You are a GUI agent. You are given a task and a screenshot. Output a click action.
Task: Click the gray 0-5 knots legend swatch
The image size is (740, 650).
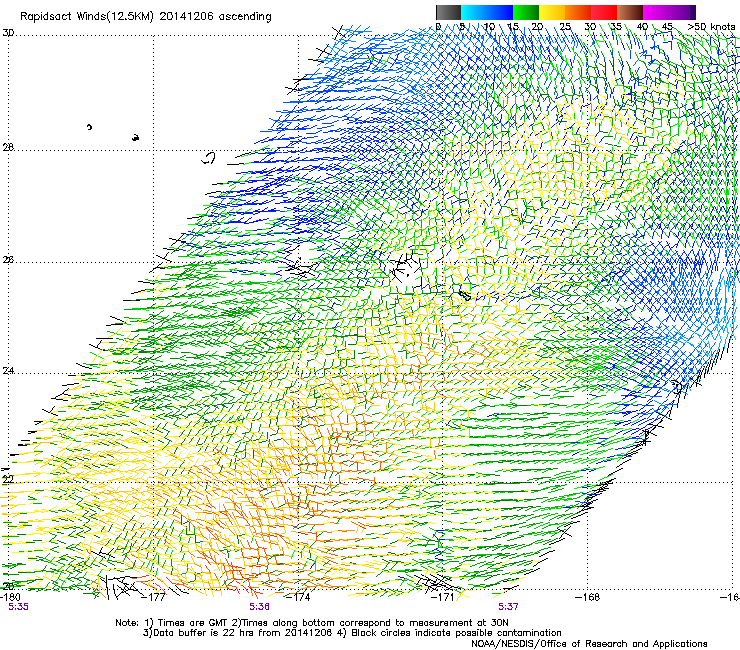pos(448,12)
